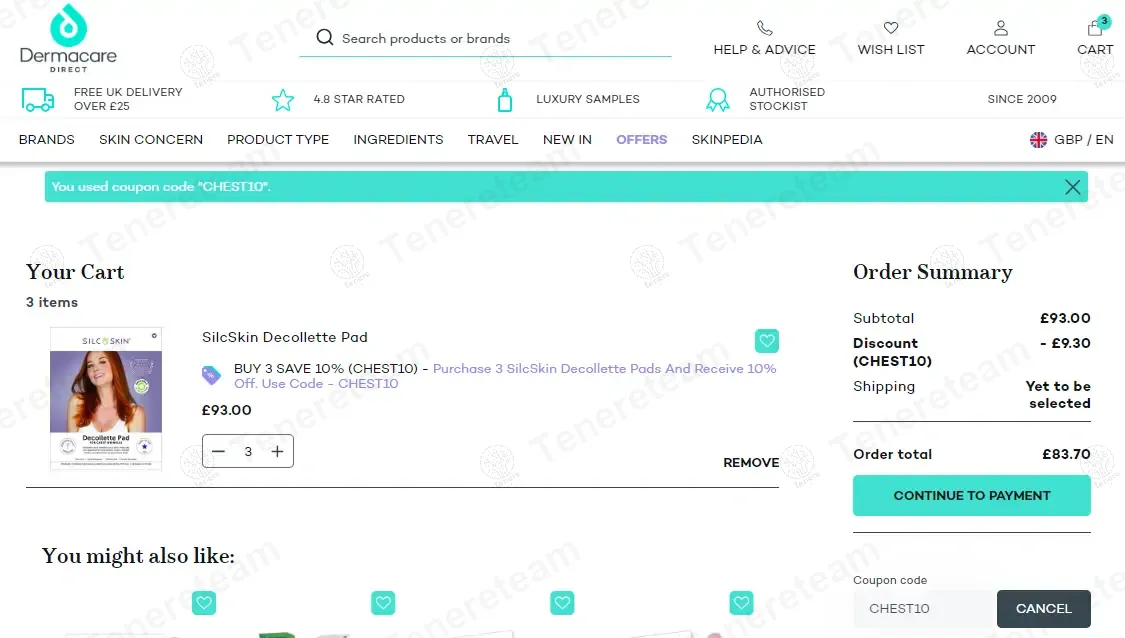Click the Dermacare Direct logo
1125x638 pixels.
click(68, 38)
